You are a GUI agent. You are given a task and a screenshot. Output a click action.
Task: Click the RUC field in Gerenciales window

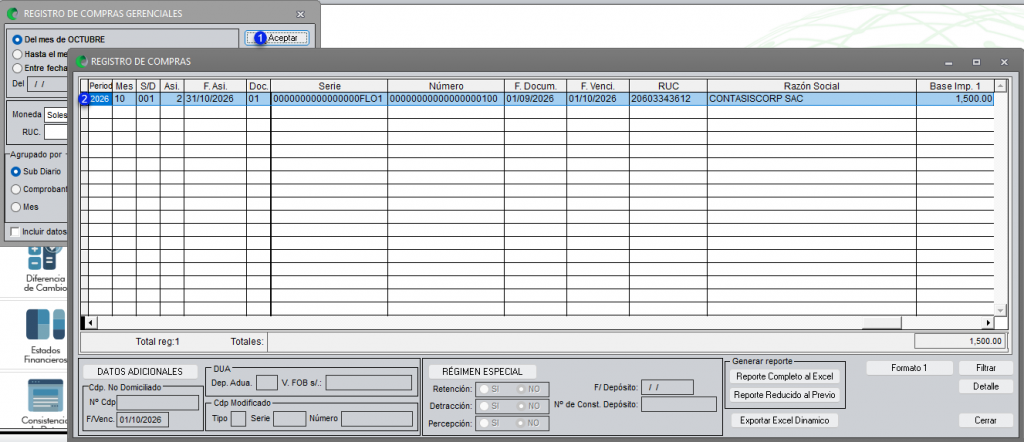[56, 132]
